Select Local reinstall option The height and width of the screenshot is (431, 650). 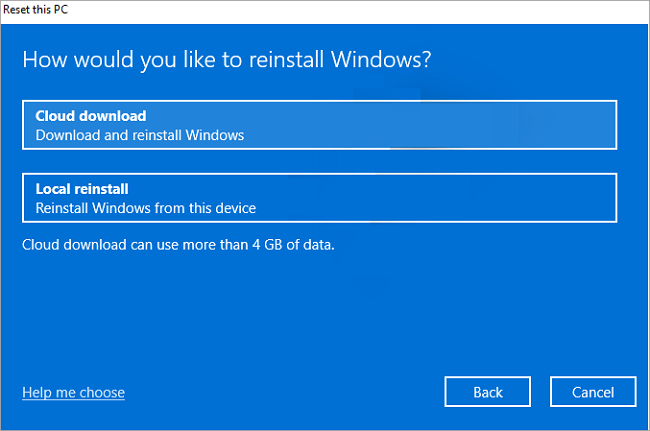(319, 198)
